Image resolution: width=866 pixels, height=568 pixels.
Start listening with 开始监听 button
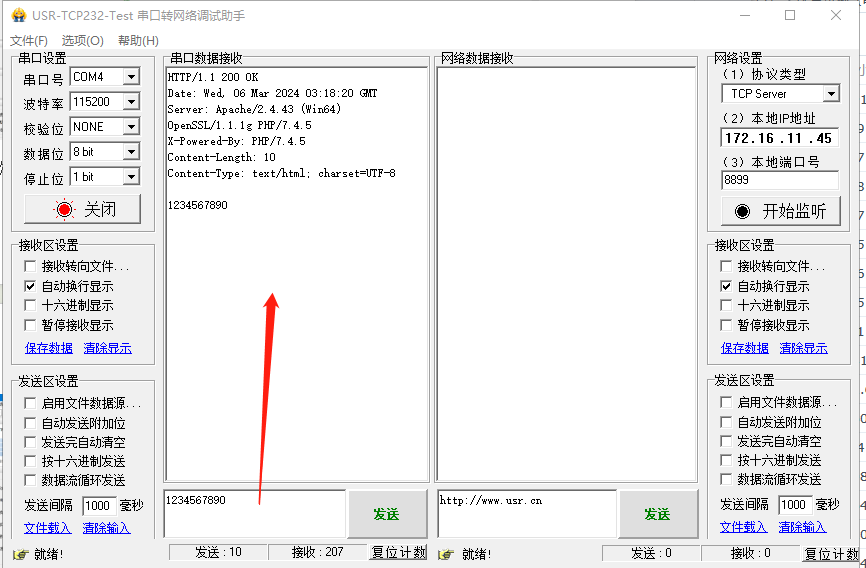pos(781,211)
